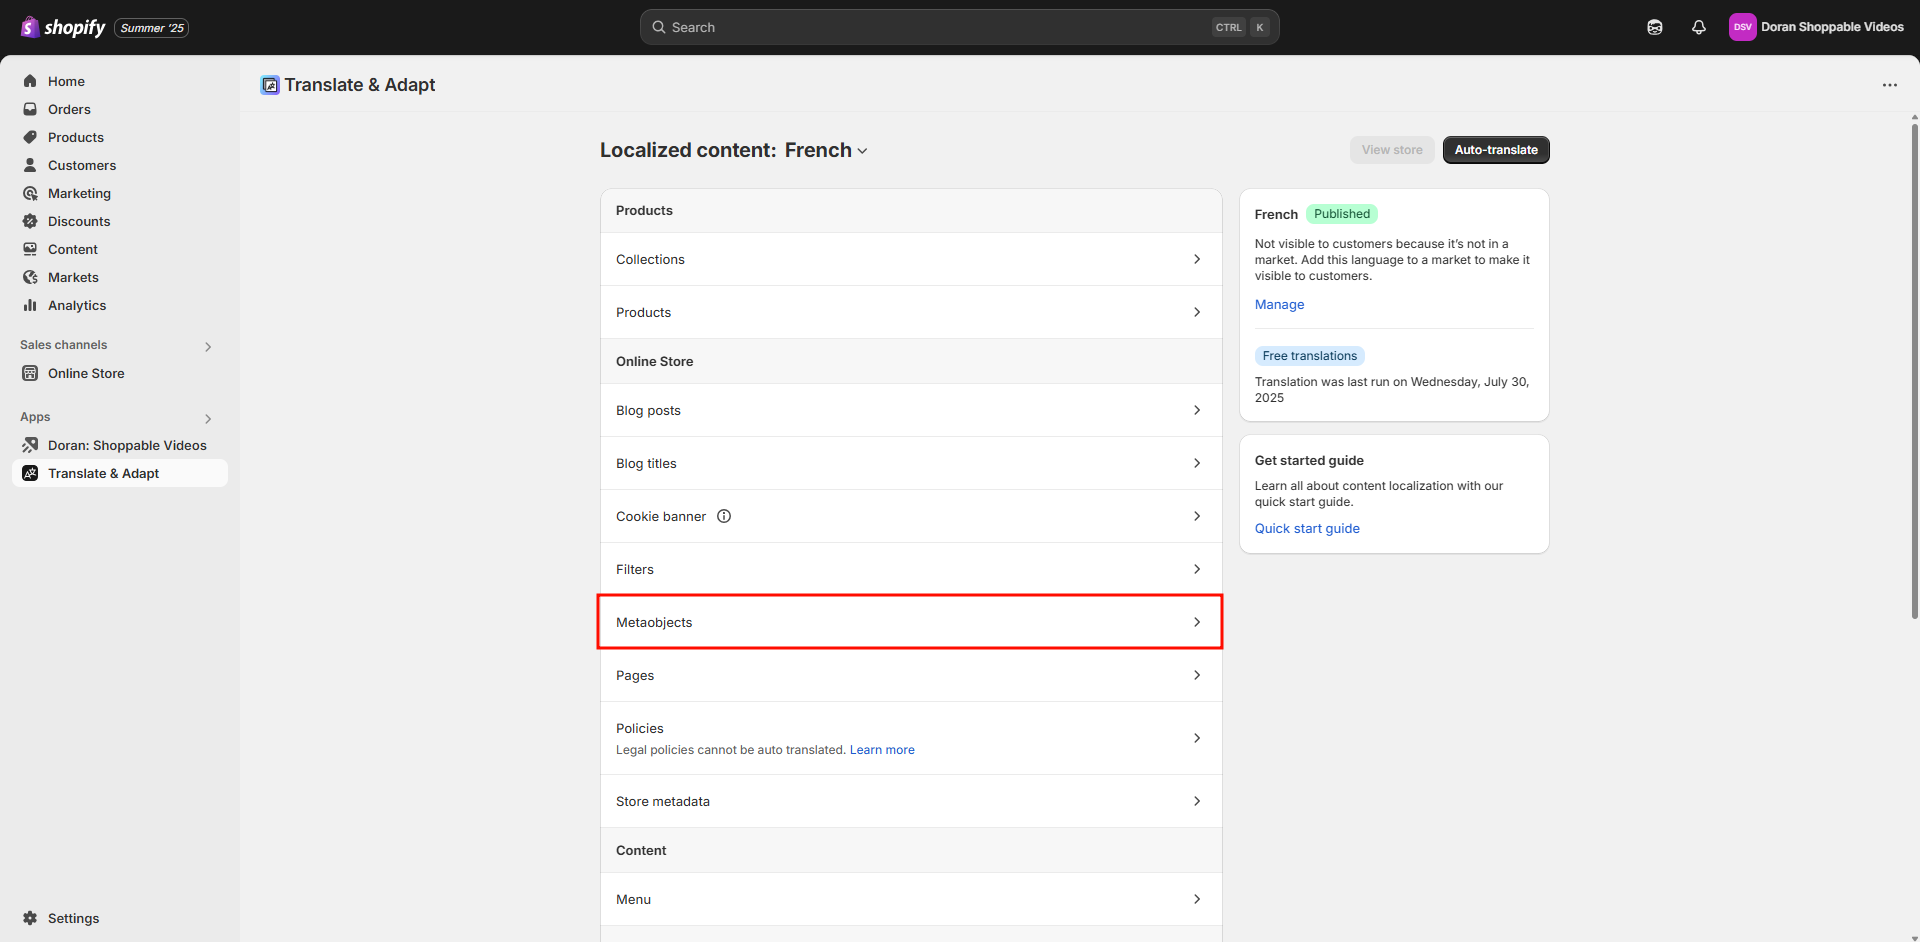This screenshot has height=942, width=1920.
Task: Click the notifications bell icon
Action: pyautogui.click(x=1698, y=27)
